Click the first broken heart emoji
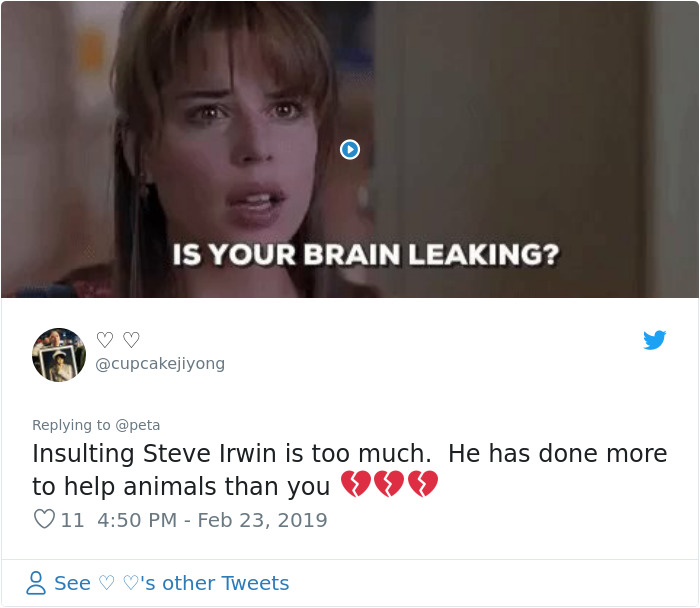 (x=356, y=483)
